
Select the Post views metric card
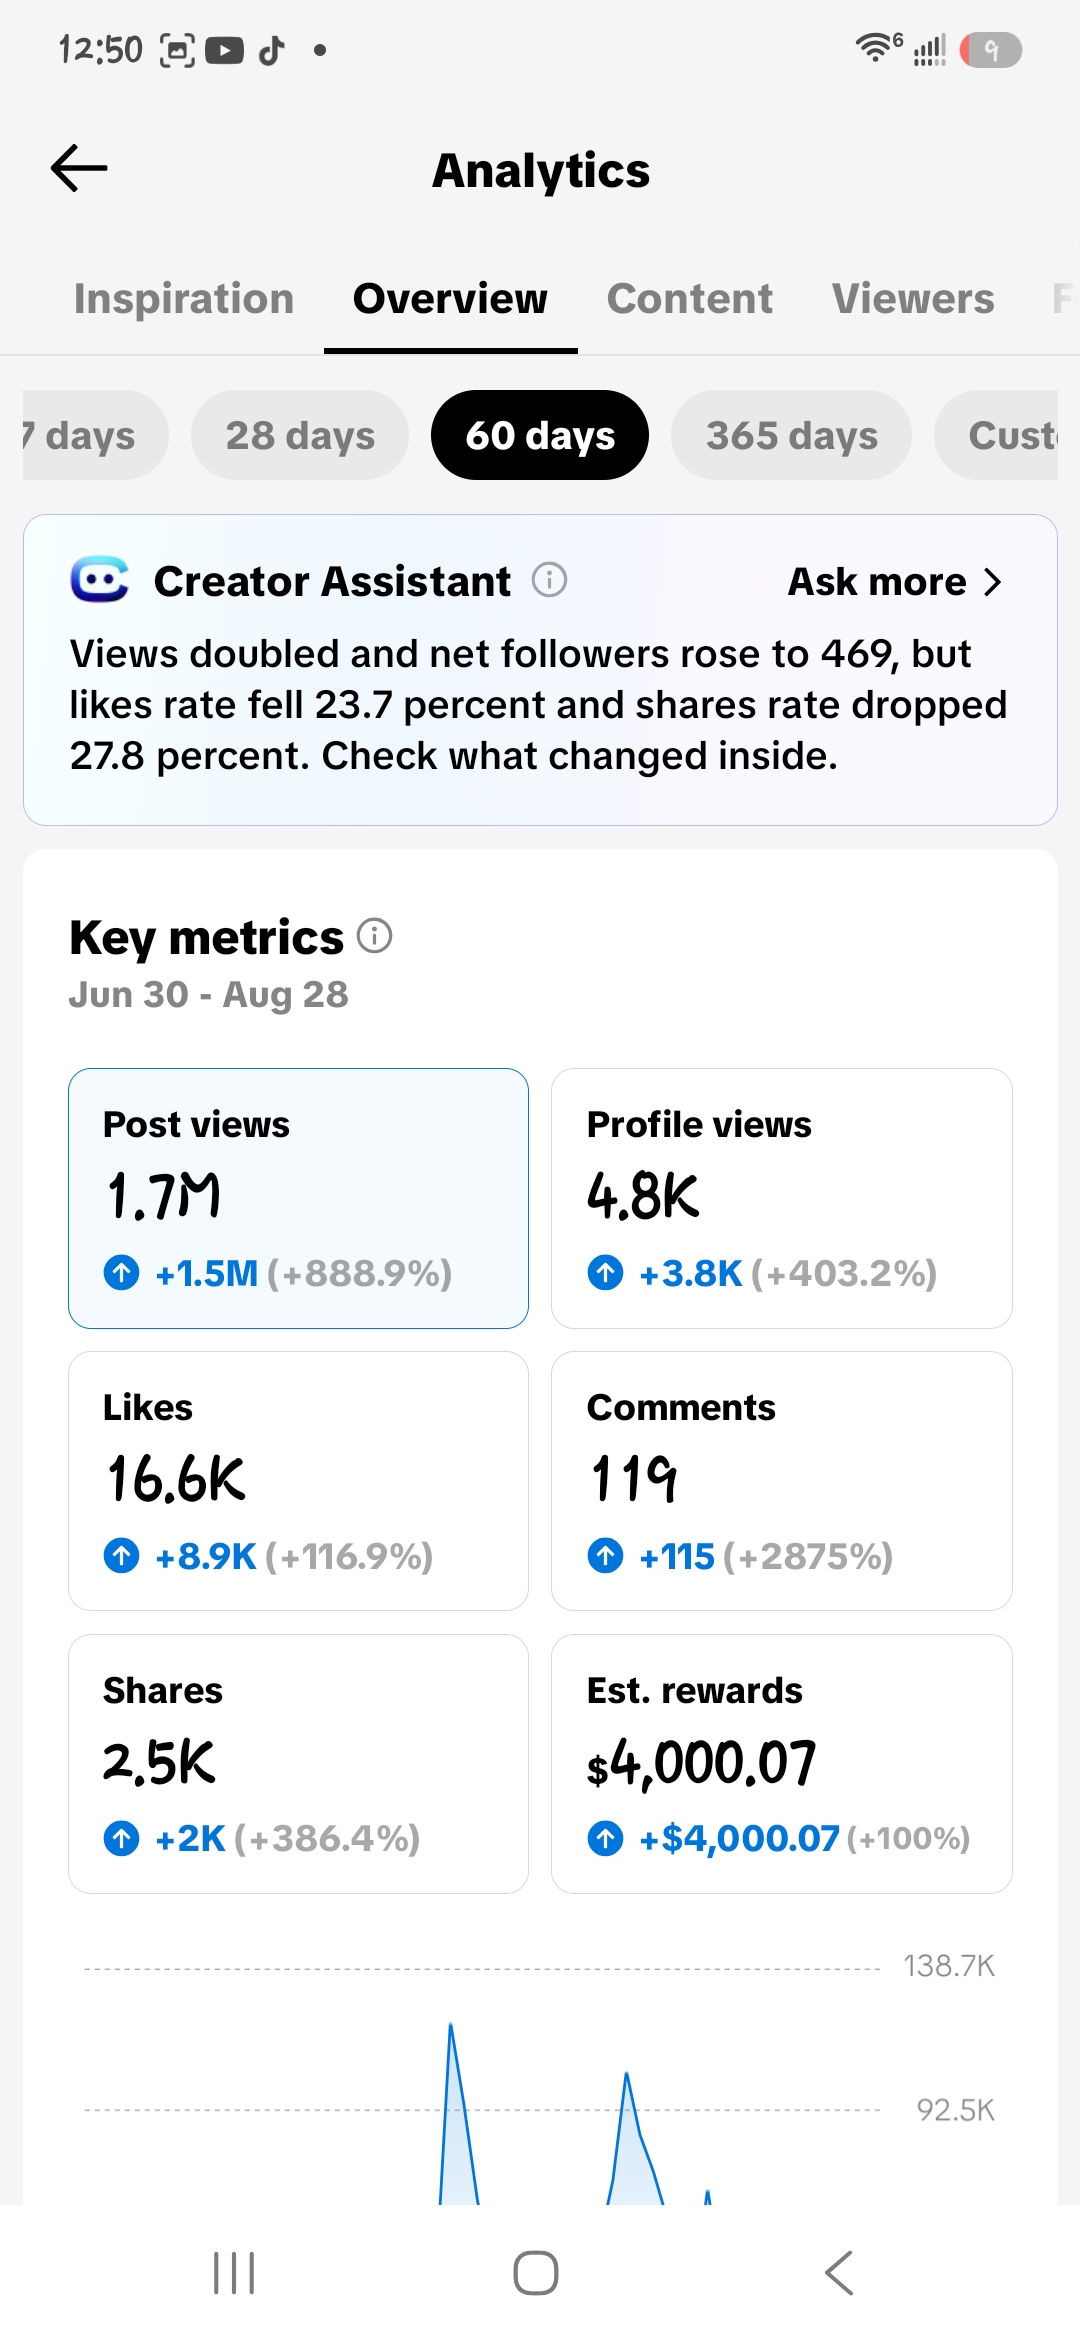click(298, 1198)
